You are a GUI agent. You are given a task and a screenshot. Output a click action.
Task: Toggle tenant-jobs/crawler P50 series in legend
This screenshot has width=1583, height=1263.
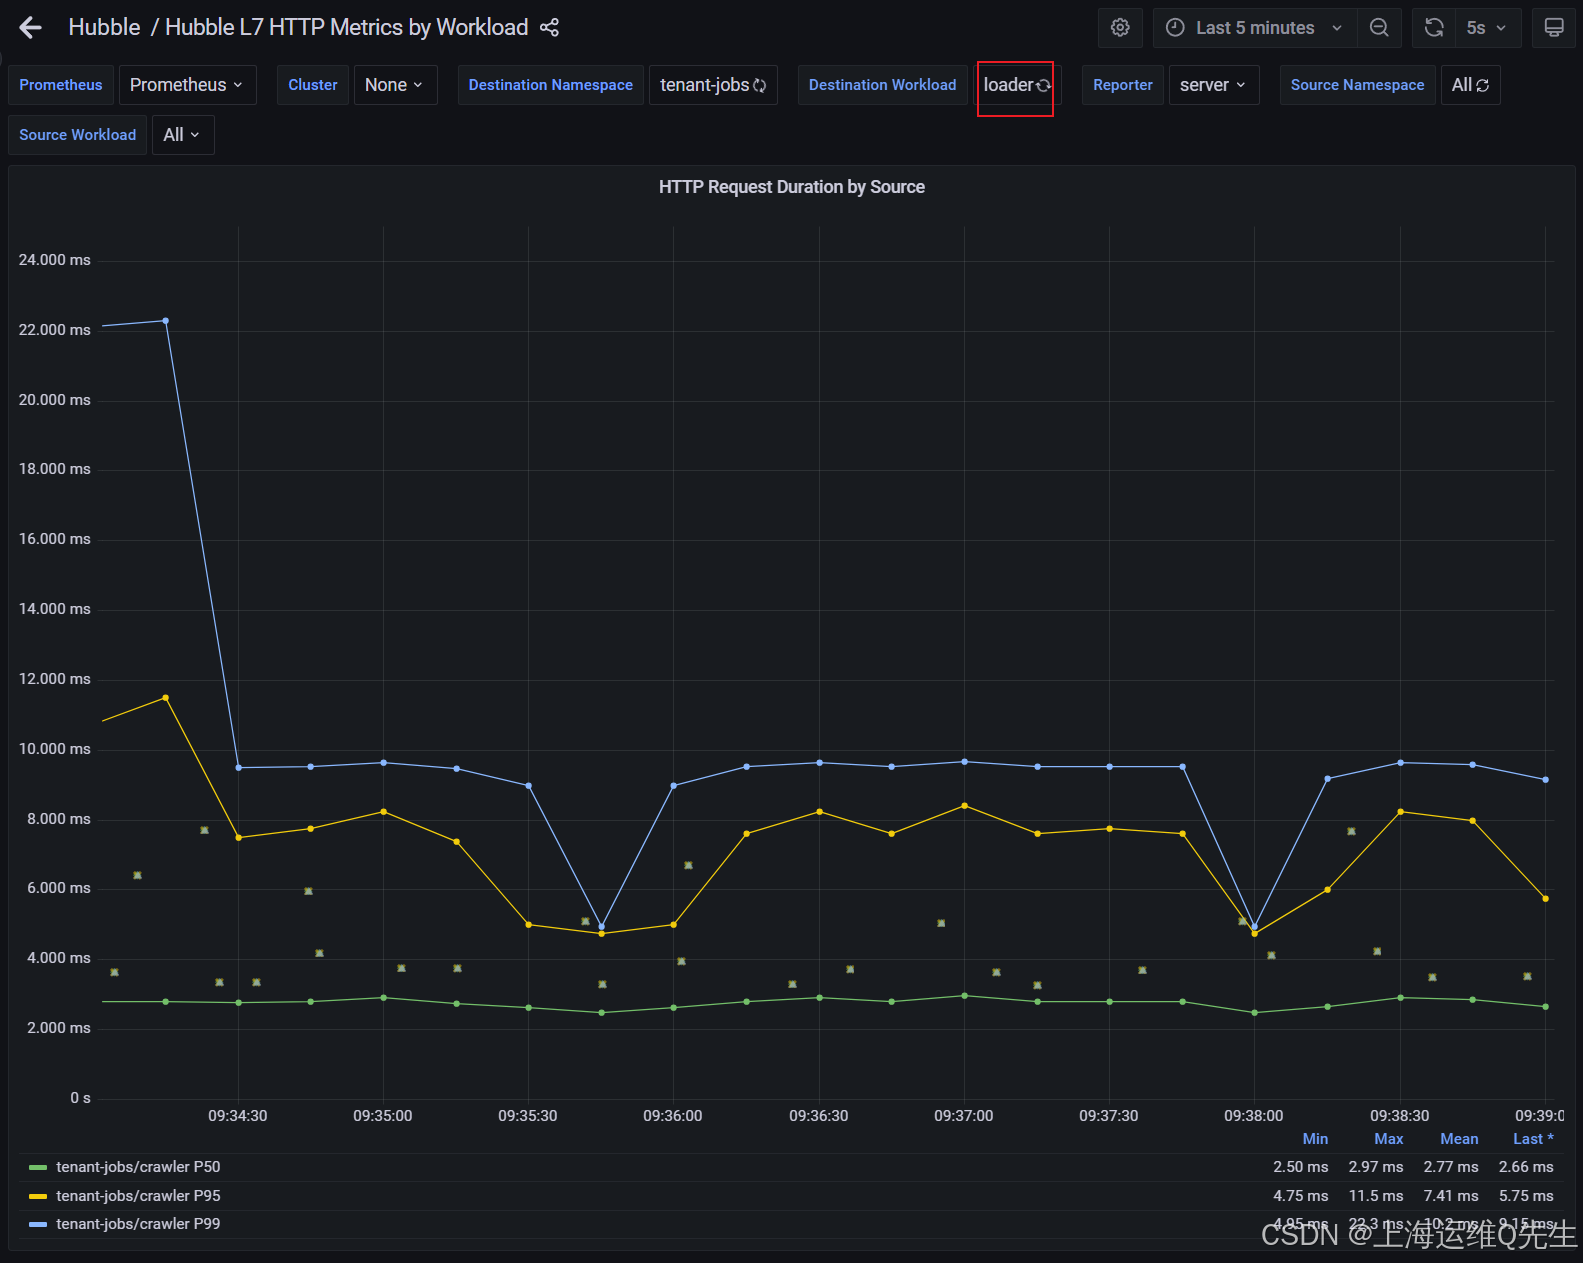click(138, 1167)
